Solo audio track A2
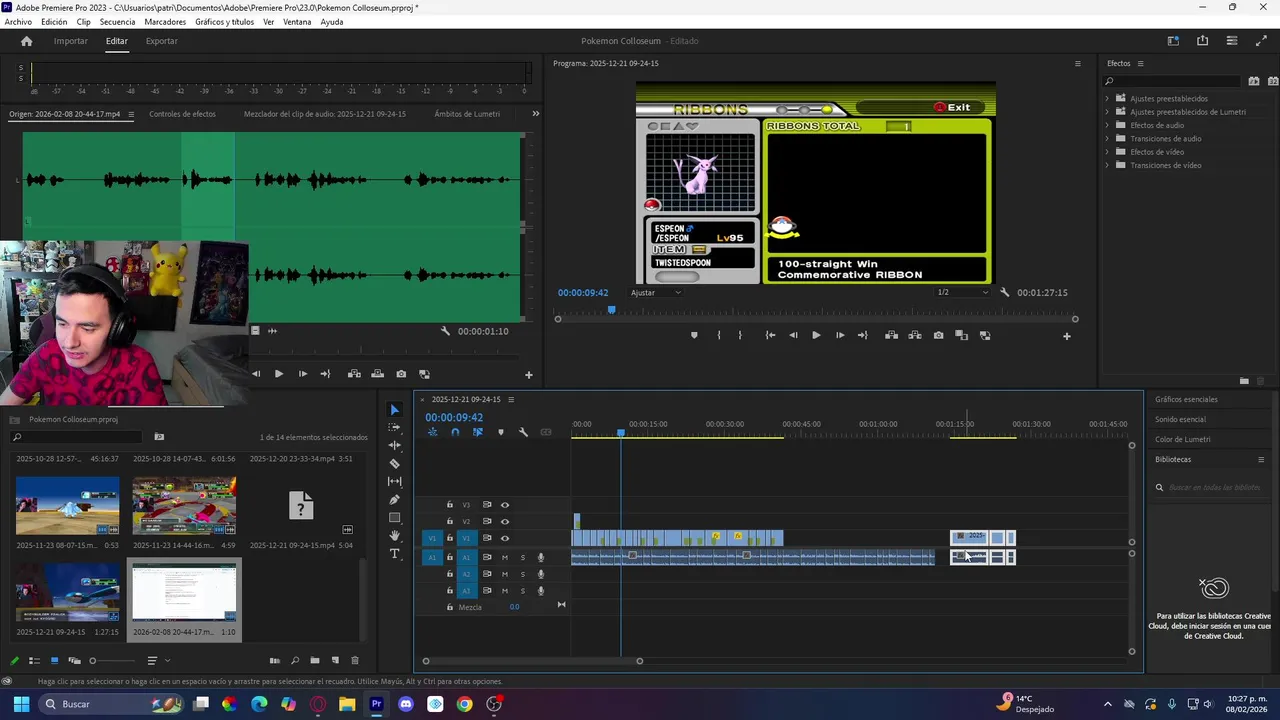The height and width of the screenshot is (720, 1280). click(522, 574)
